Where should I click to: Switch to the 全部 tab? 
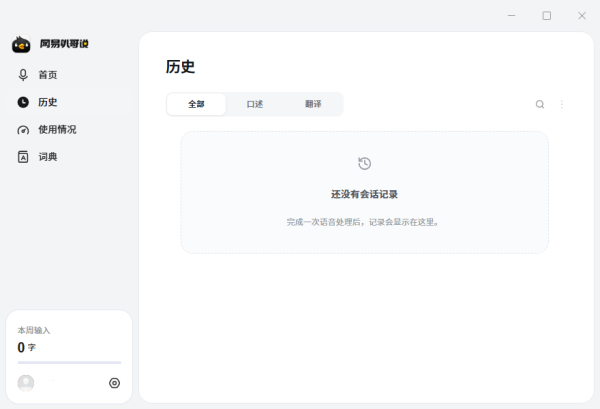click(196, 104)
